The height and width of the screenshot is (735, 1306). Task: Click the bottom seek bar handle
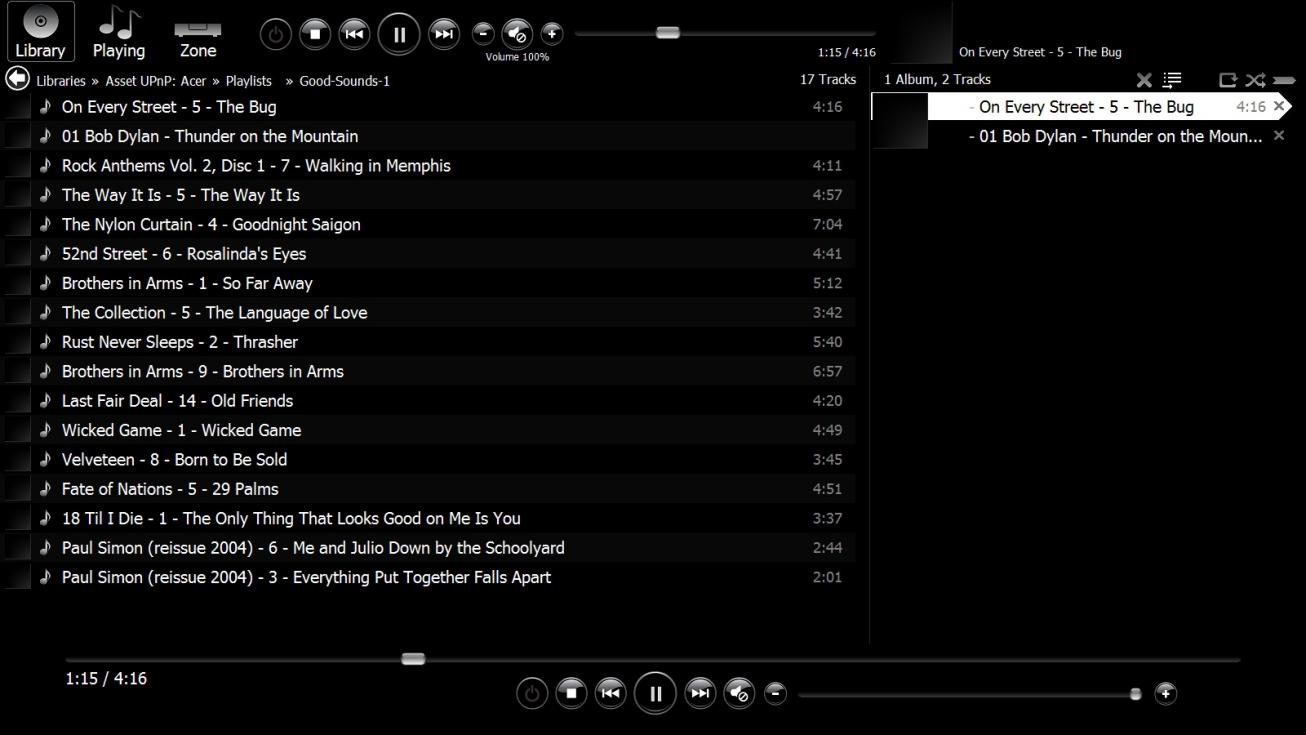(x=413, y=659)
